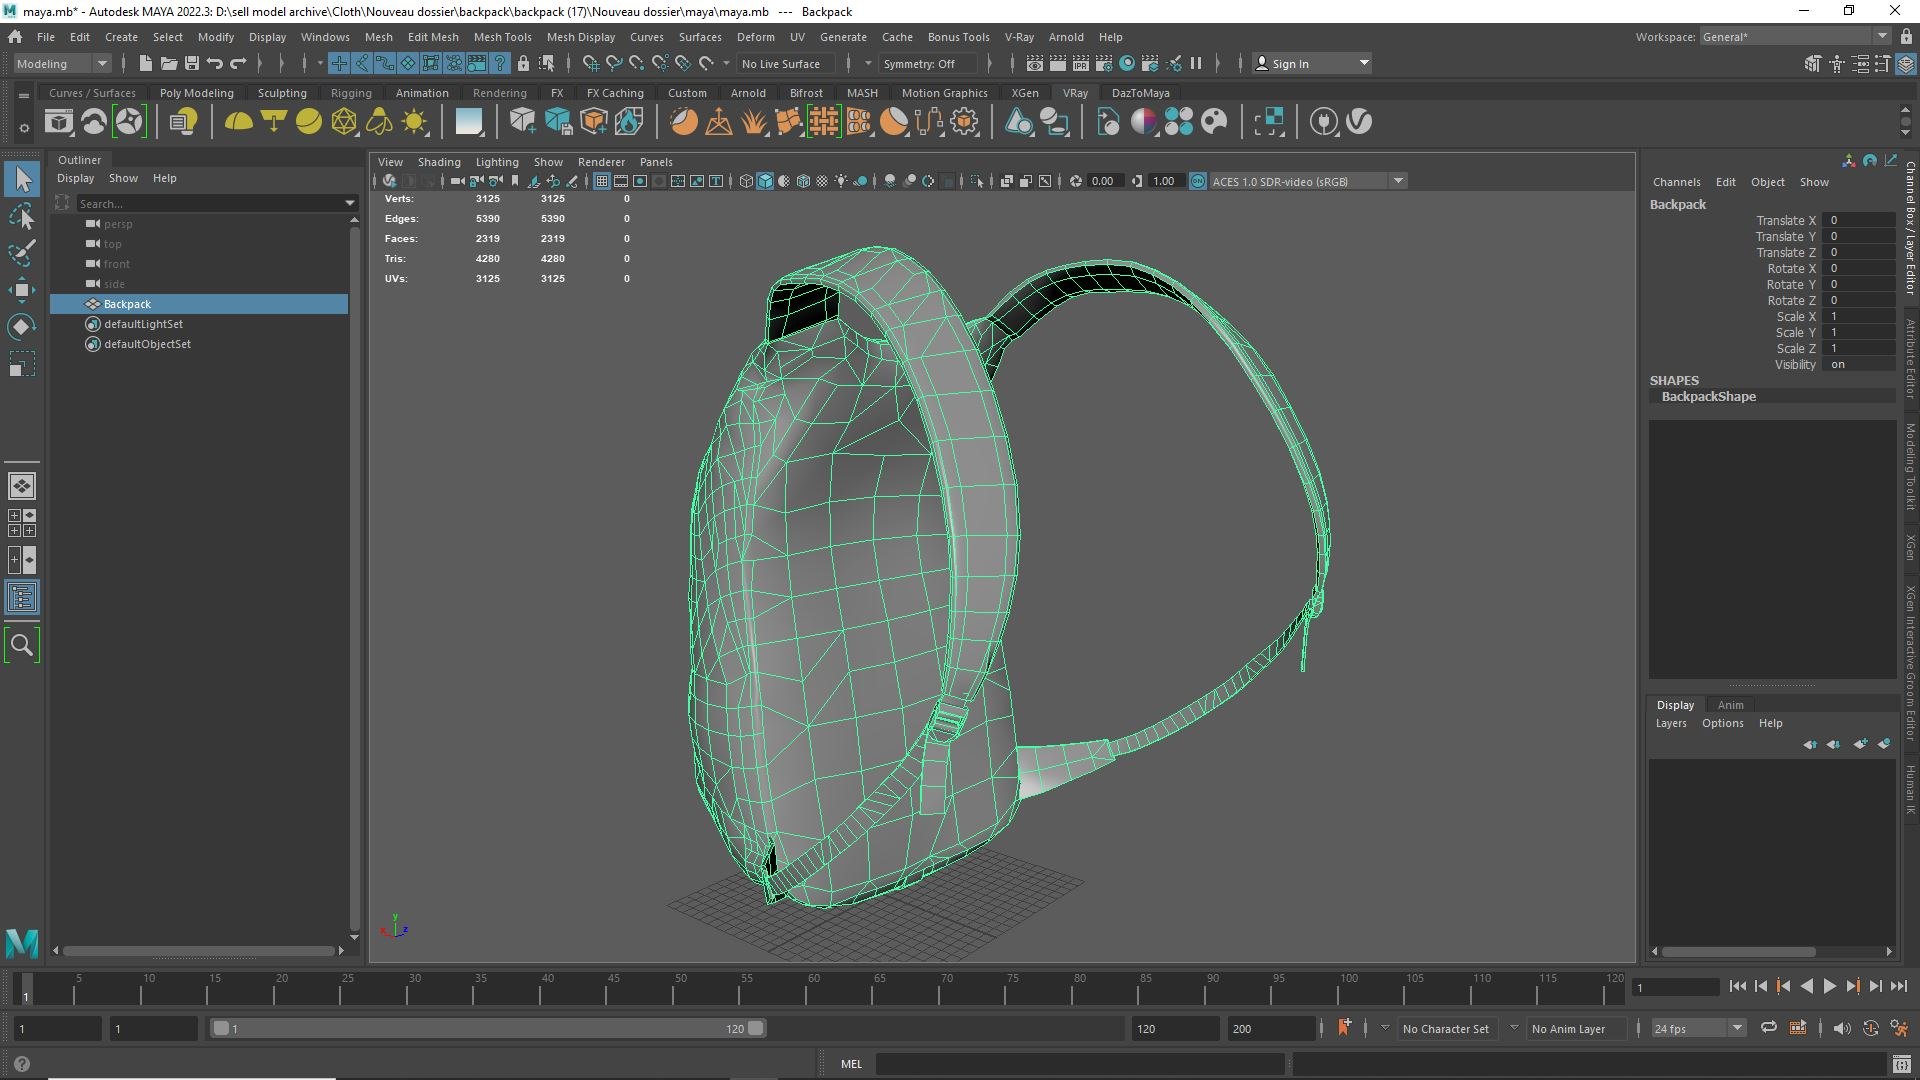The height and width of the screenshot is (1080, 1920).
Task: Open the Workspace General dropdown
Action: click(x=1795, y=36)
